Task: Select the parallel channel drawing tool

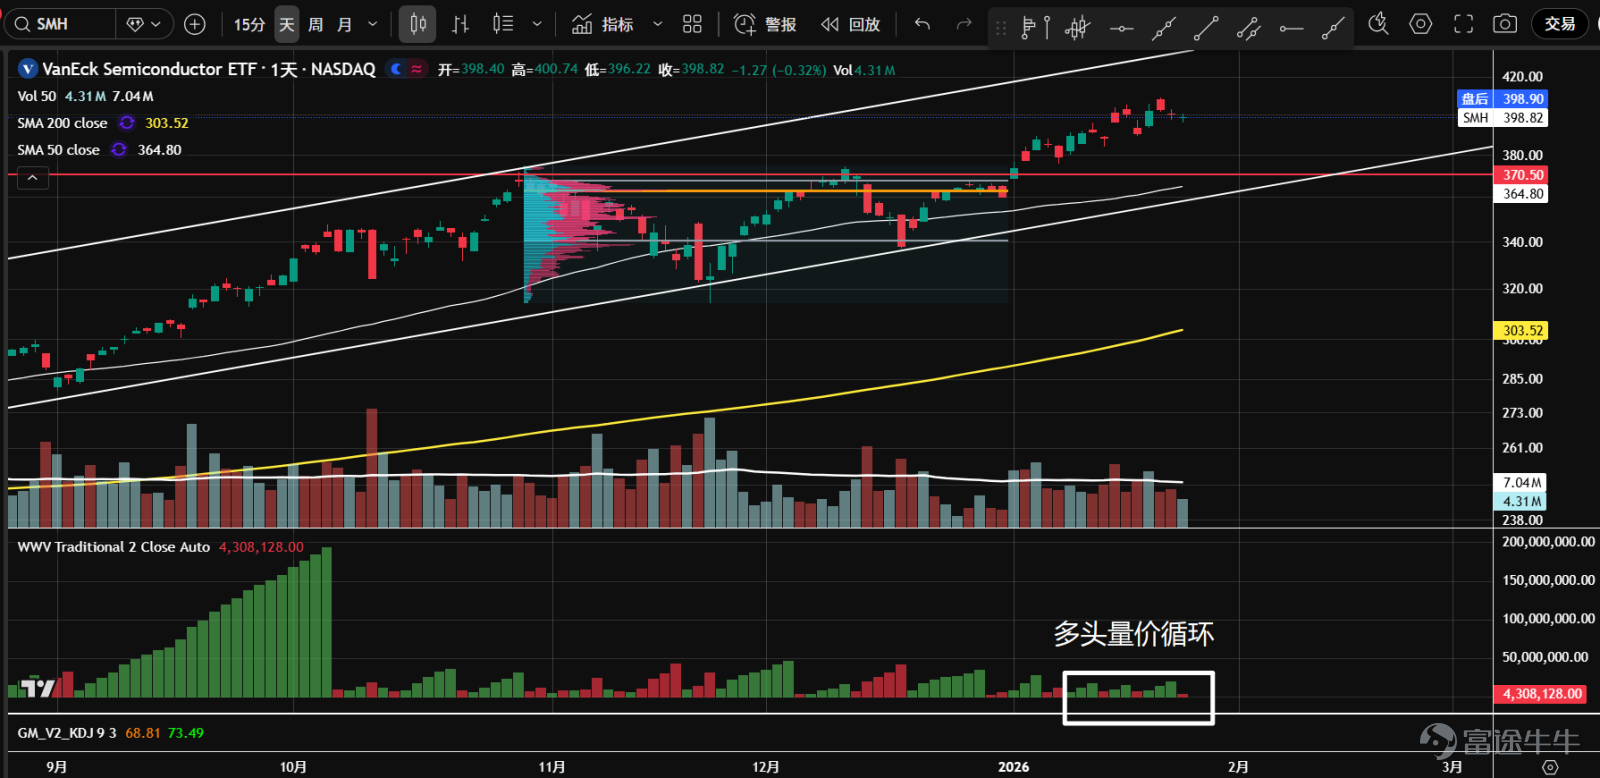Action: click(x=1248, y=28)
